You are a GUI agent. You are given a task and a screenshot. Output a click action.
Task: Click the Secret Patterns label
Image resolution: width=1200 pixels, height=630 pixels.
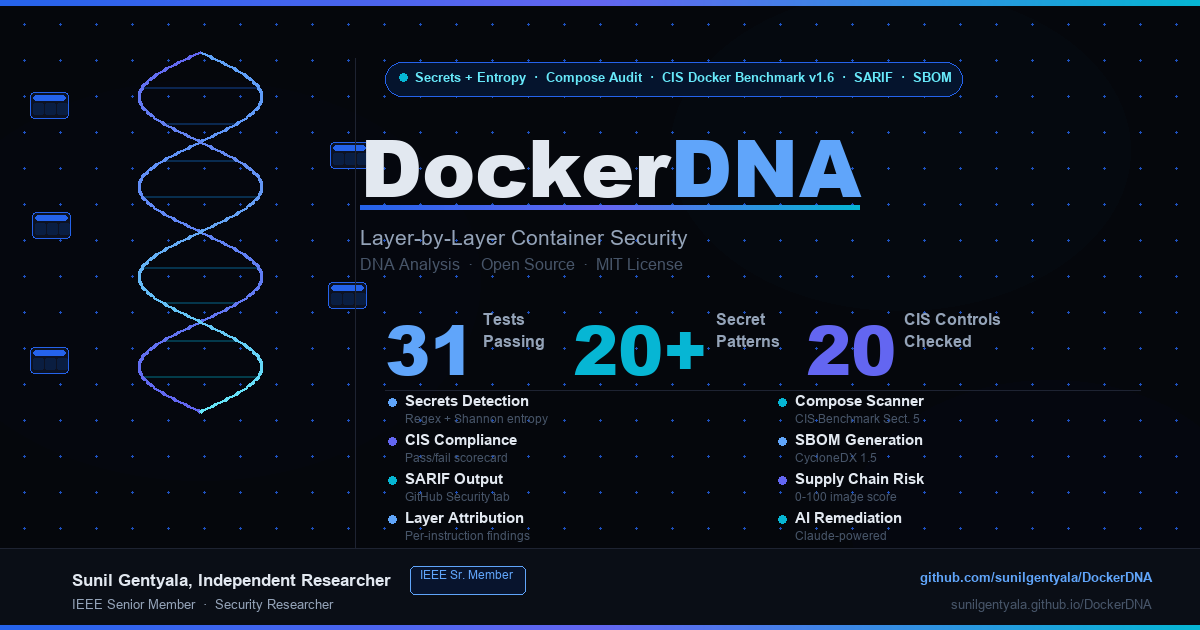click(748, 331)
